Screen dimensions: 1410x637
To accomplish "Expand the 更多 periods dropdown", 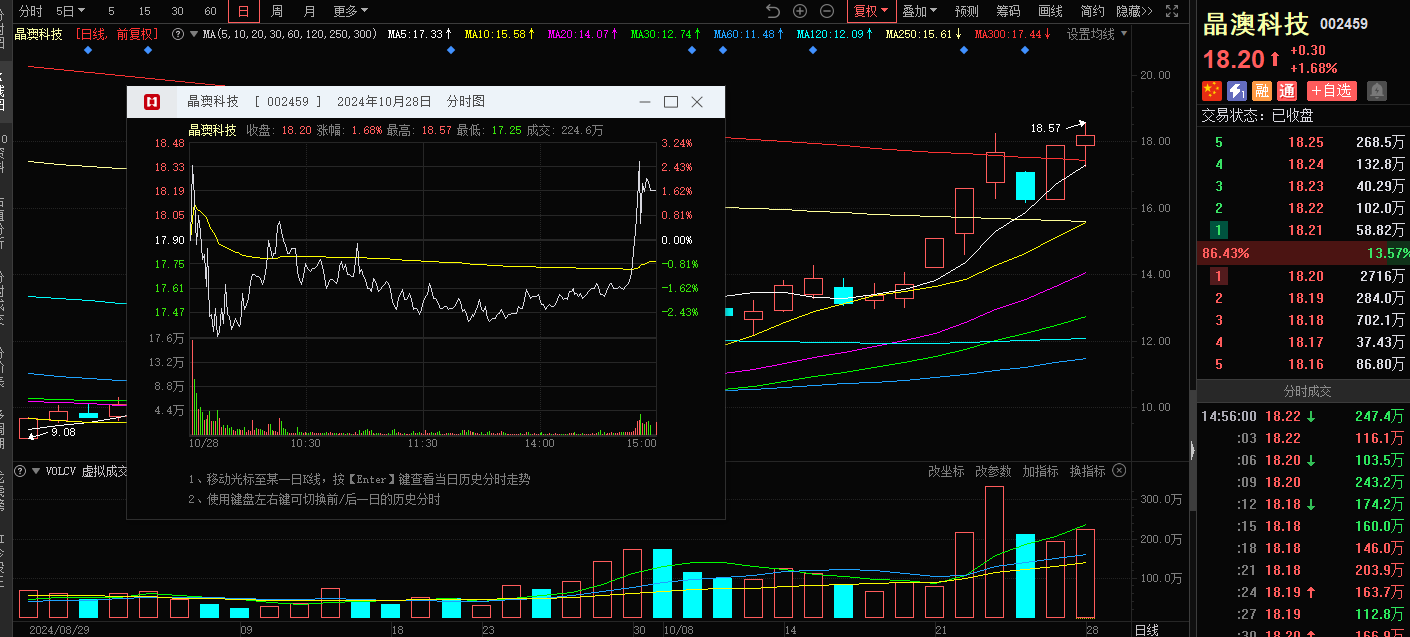I will [x=350, y=11].
